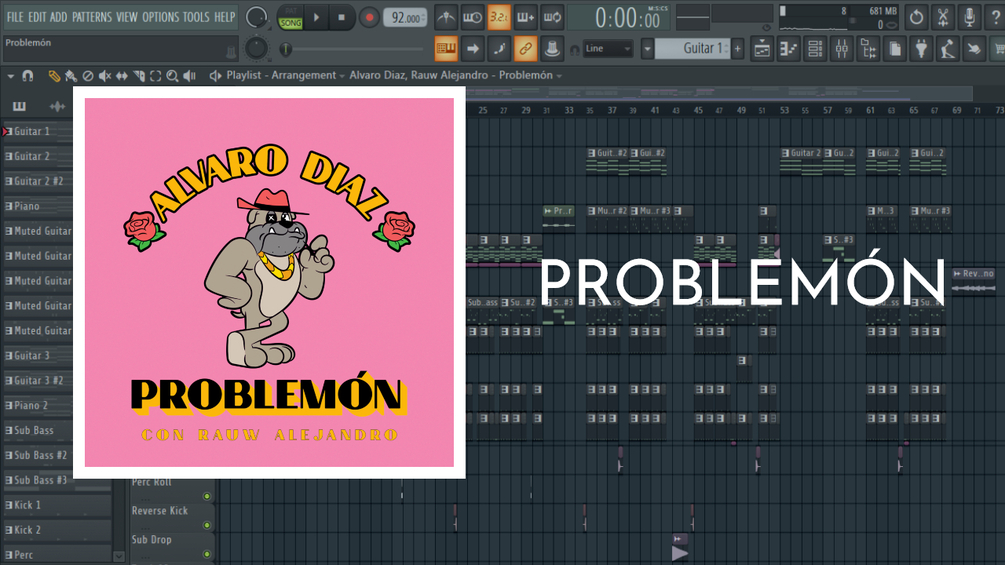
Task: Click the playlist magnet snap icon
Action: (x=28, y=76)
